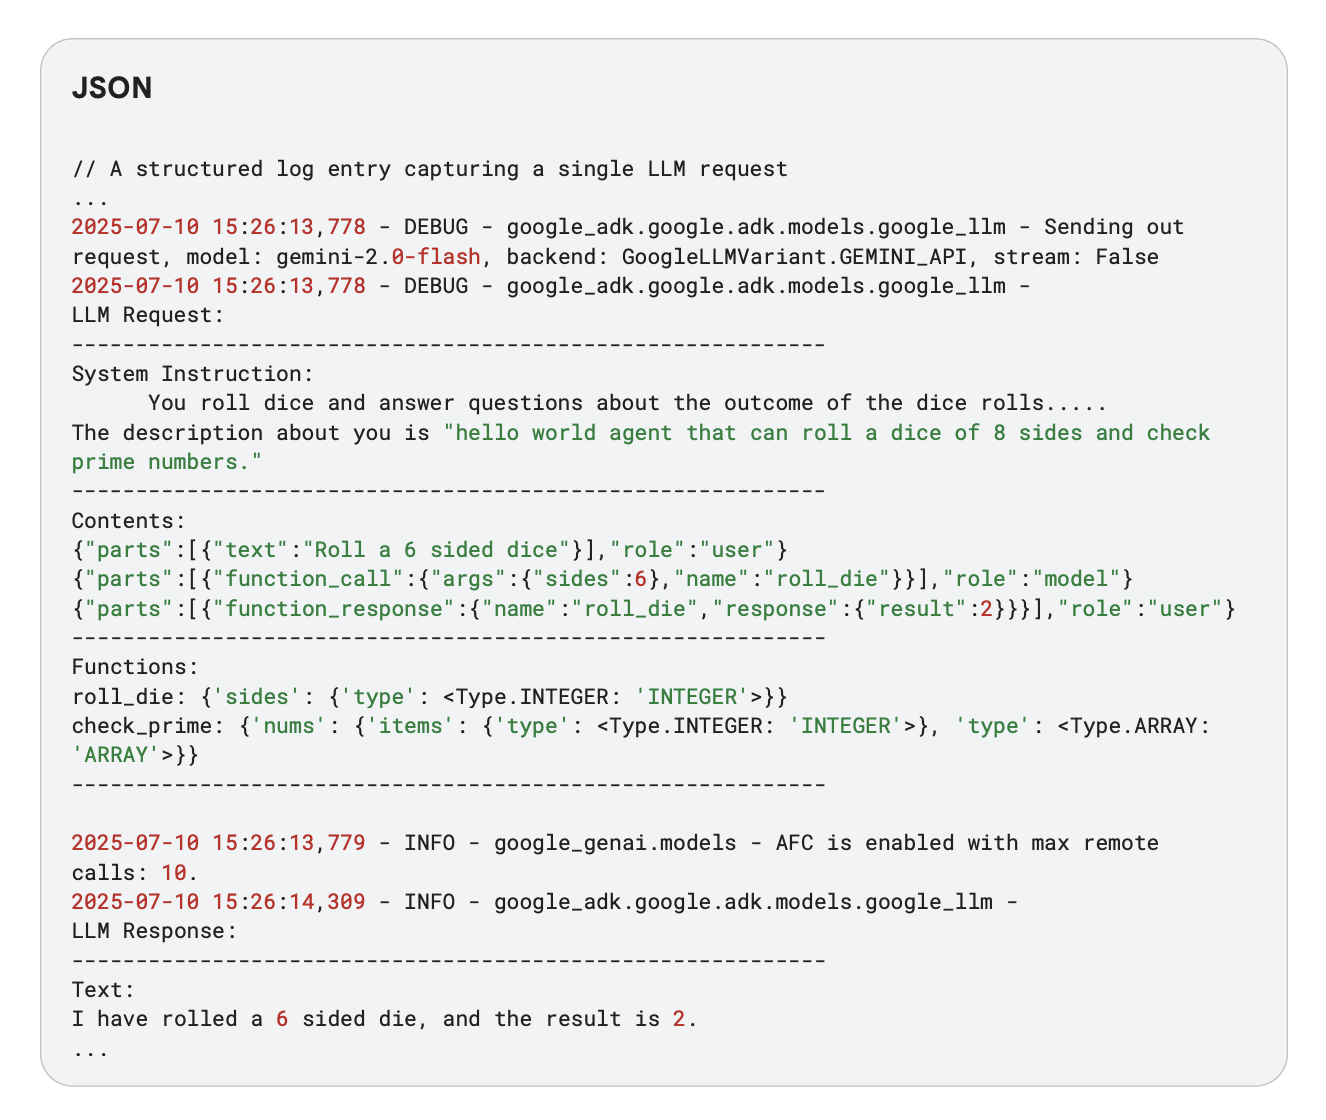
Task: Click the JSON heading of the code block
Action: point(112,88)
